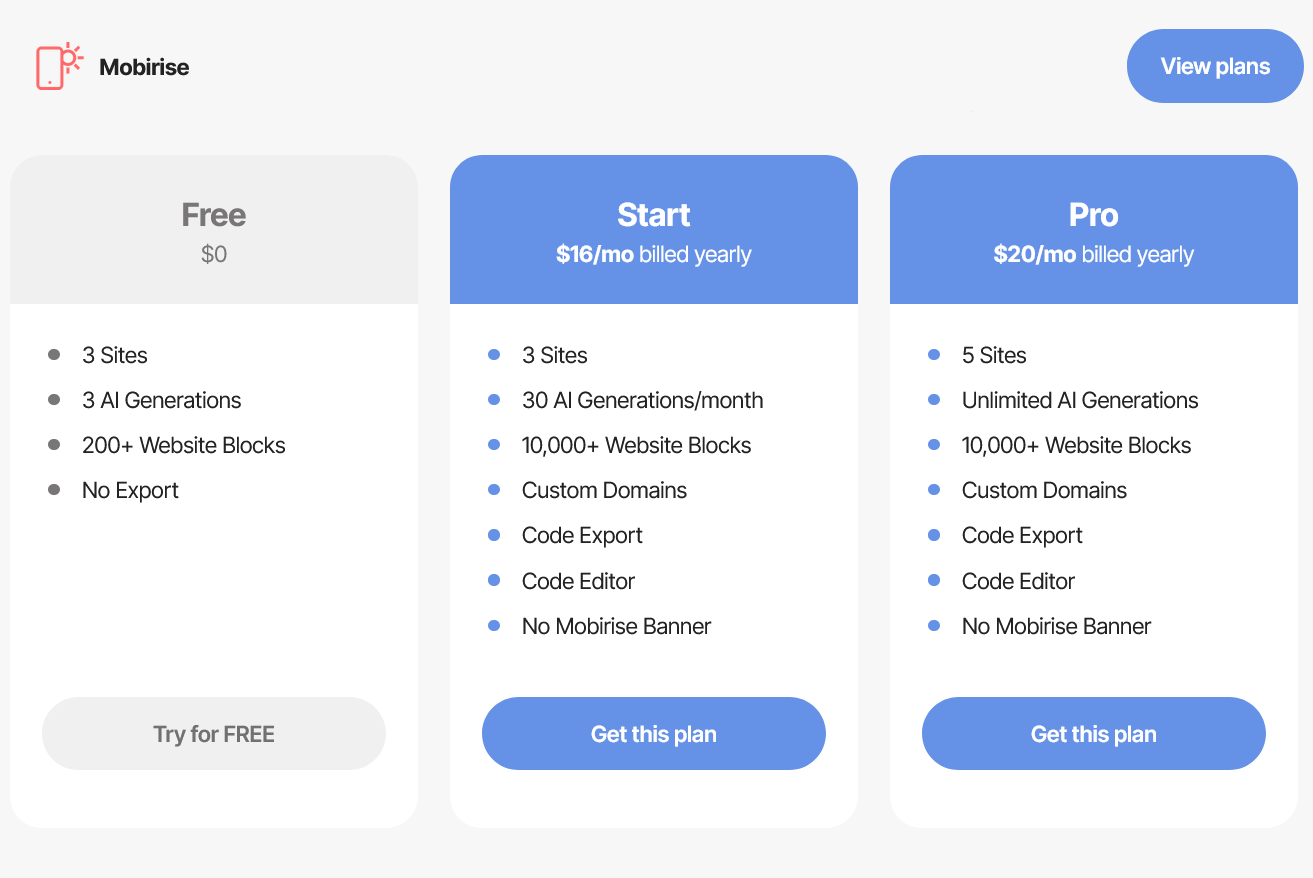
Task: Click bullet beside Unlimited AI Generations
Action: coord(934,400)
